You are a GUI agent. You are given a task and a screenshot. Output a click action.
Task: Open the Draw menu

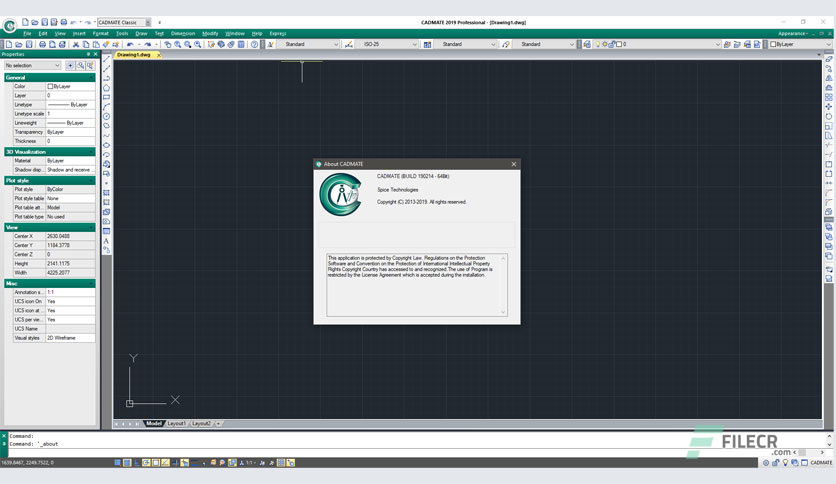pyautogui.click(x=141, y=34)
